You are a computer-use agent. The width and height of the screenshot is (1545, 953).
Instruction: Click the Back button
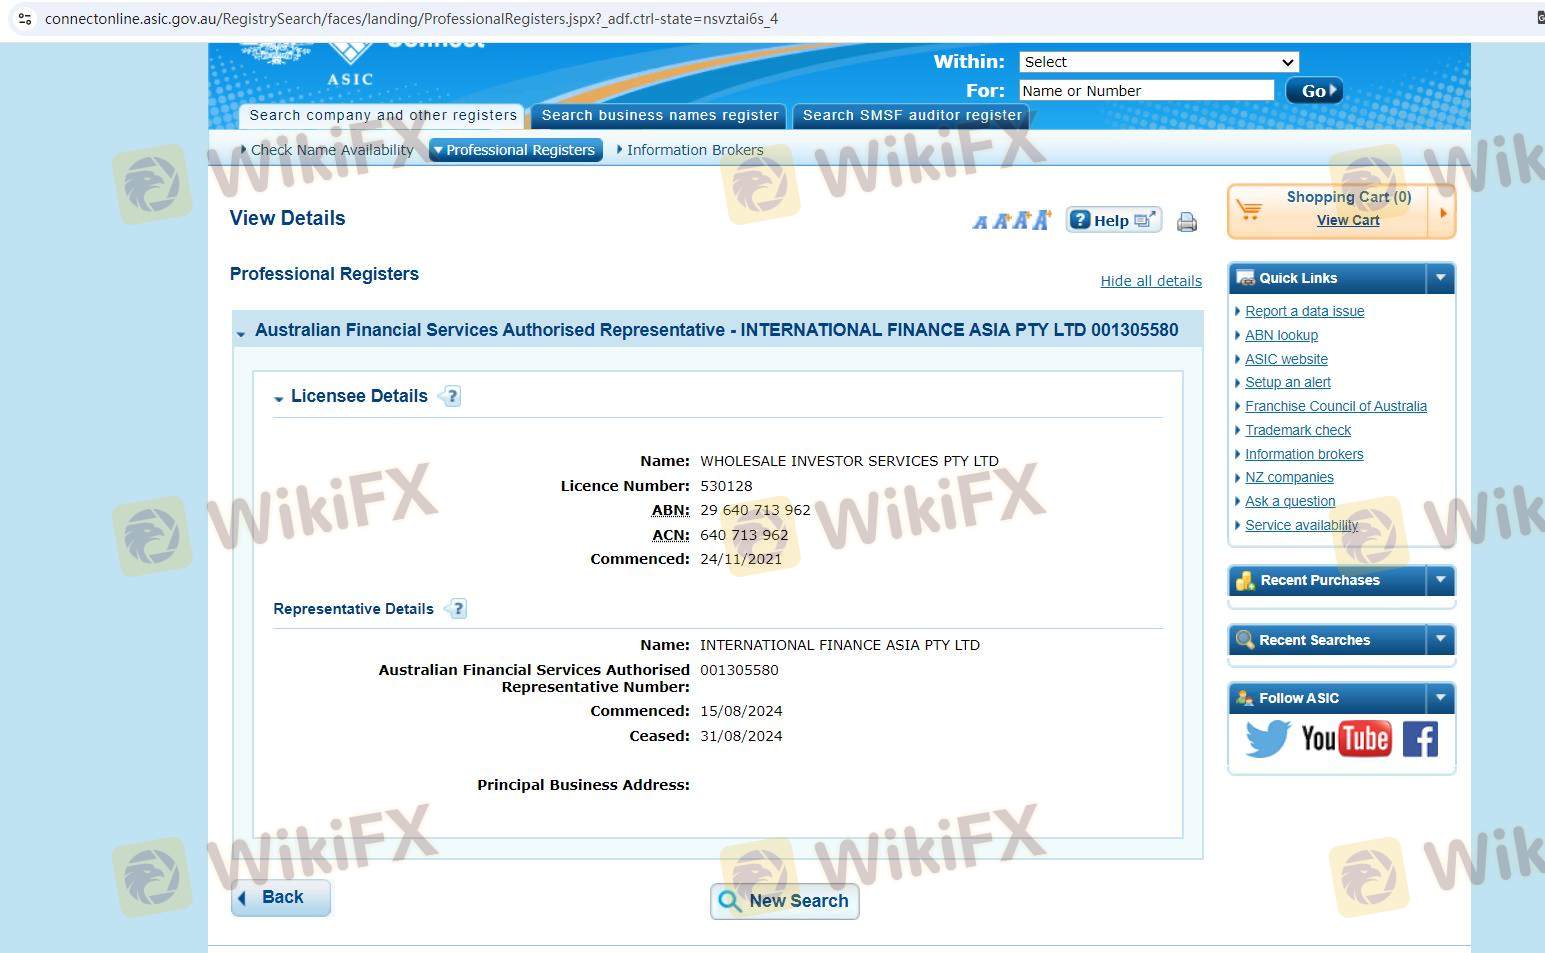pos(281,897)
